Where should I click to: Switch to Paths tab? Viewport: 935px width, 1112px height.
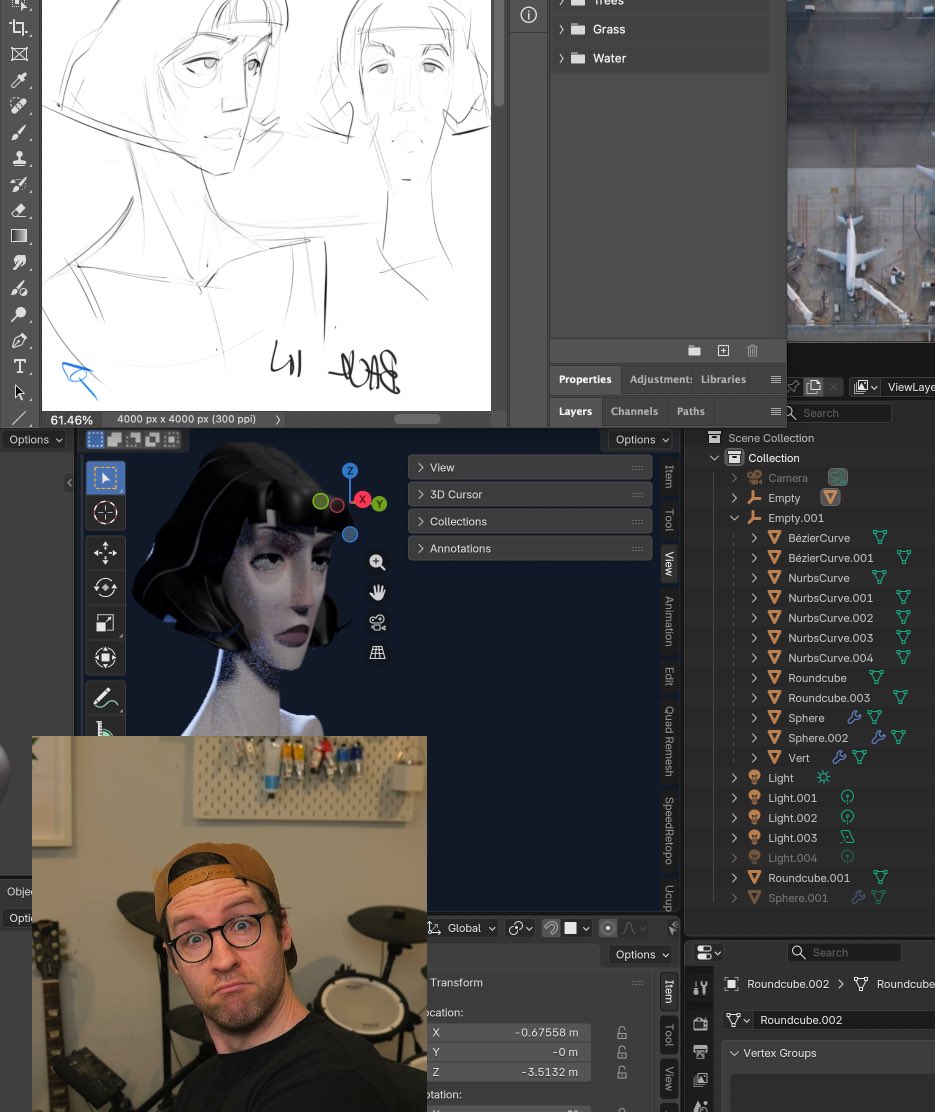pyautogui.click(x=690, y=411)
